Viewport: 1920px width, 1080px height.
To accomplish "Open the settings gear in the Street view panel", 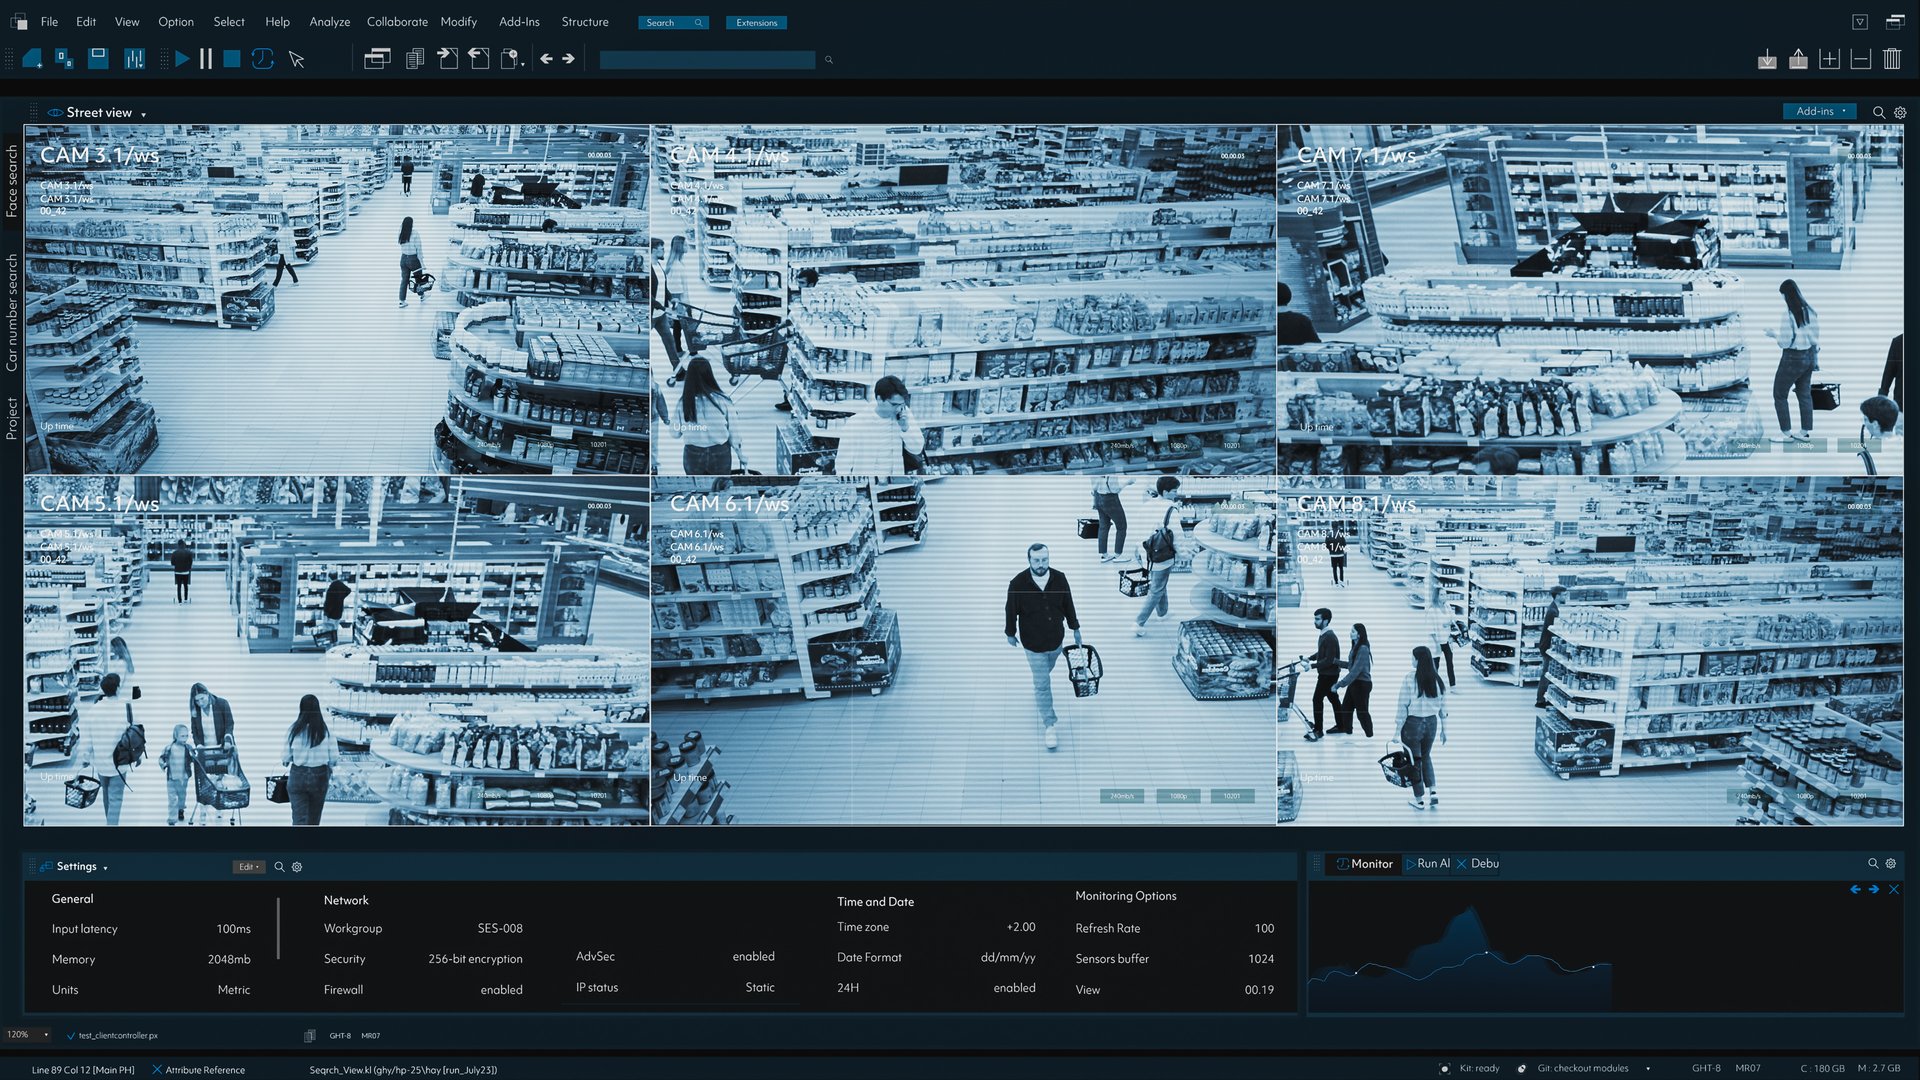I will coord(1899,112).
